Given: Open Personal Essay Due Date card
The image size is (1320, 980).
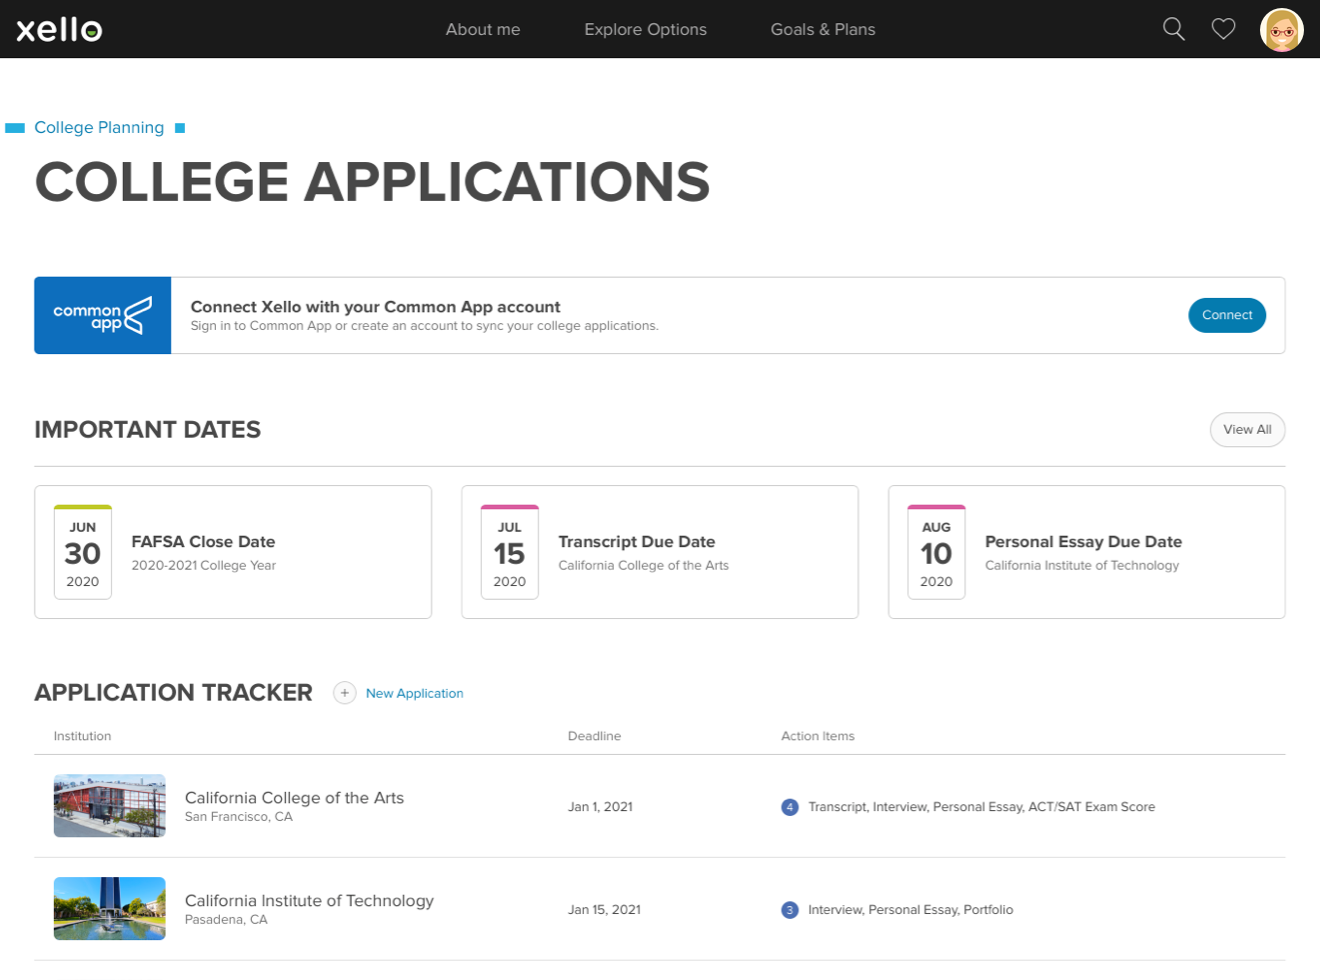Looking at the screenshot, I should point(1087,552).
